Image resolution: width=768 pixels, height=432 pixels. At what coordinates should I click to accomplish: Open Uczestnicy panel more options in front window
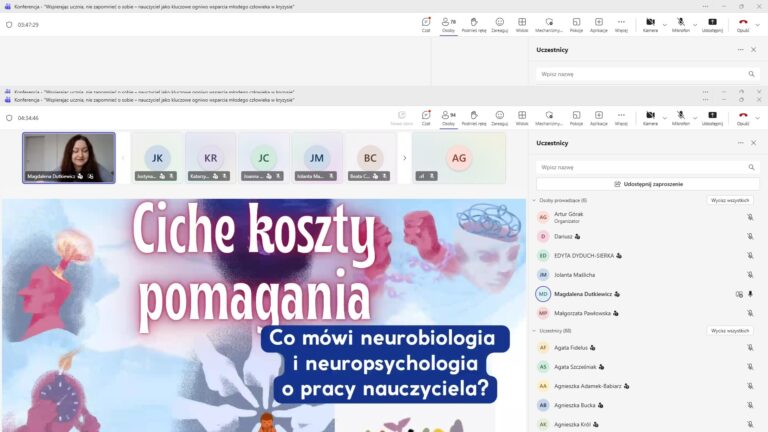pos(740,143)
